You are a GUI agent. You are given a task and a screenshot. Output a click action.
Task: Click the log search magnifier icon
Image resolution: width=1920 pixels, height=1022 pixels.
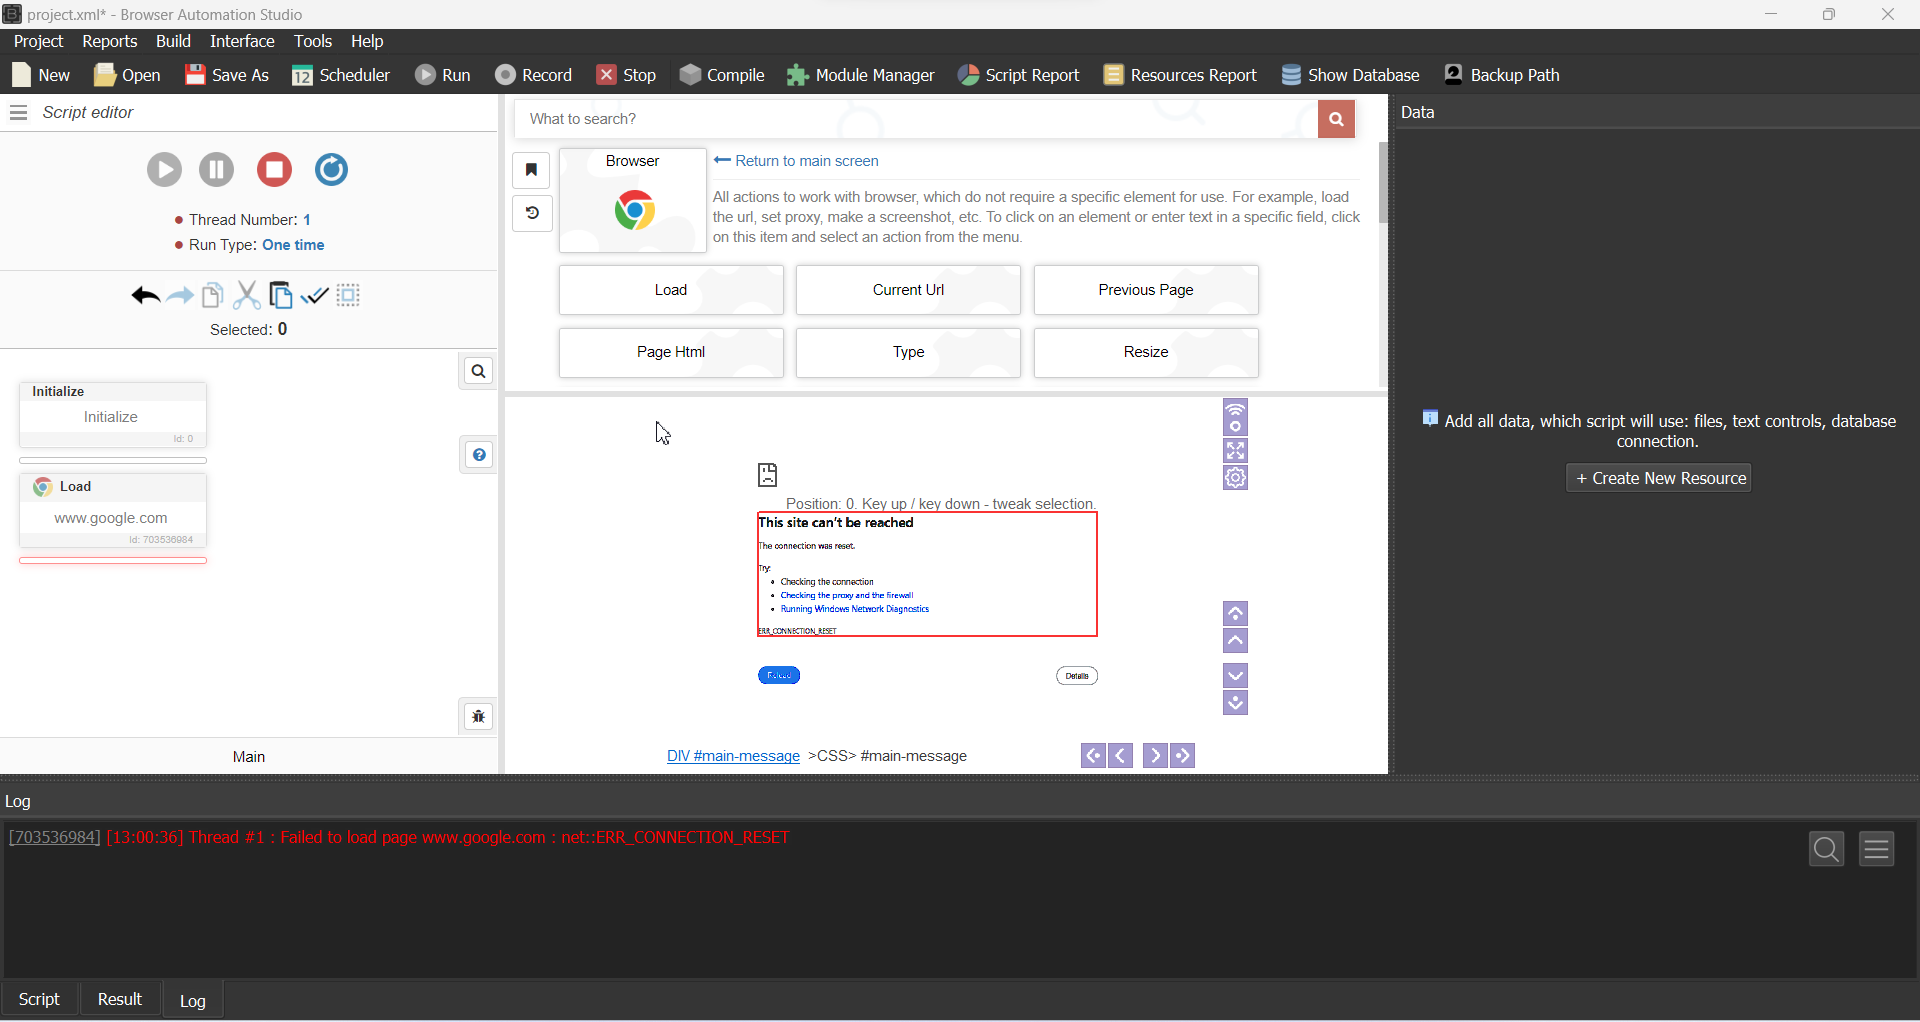point(1826,849)
